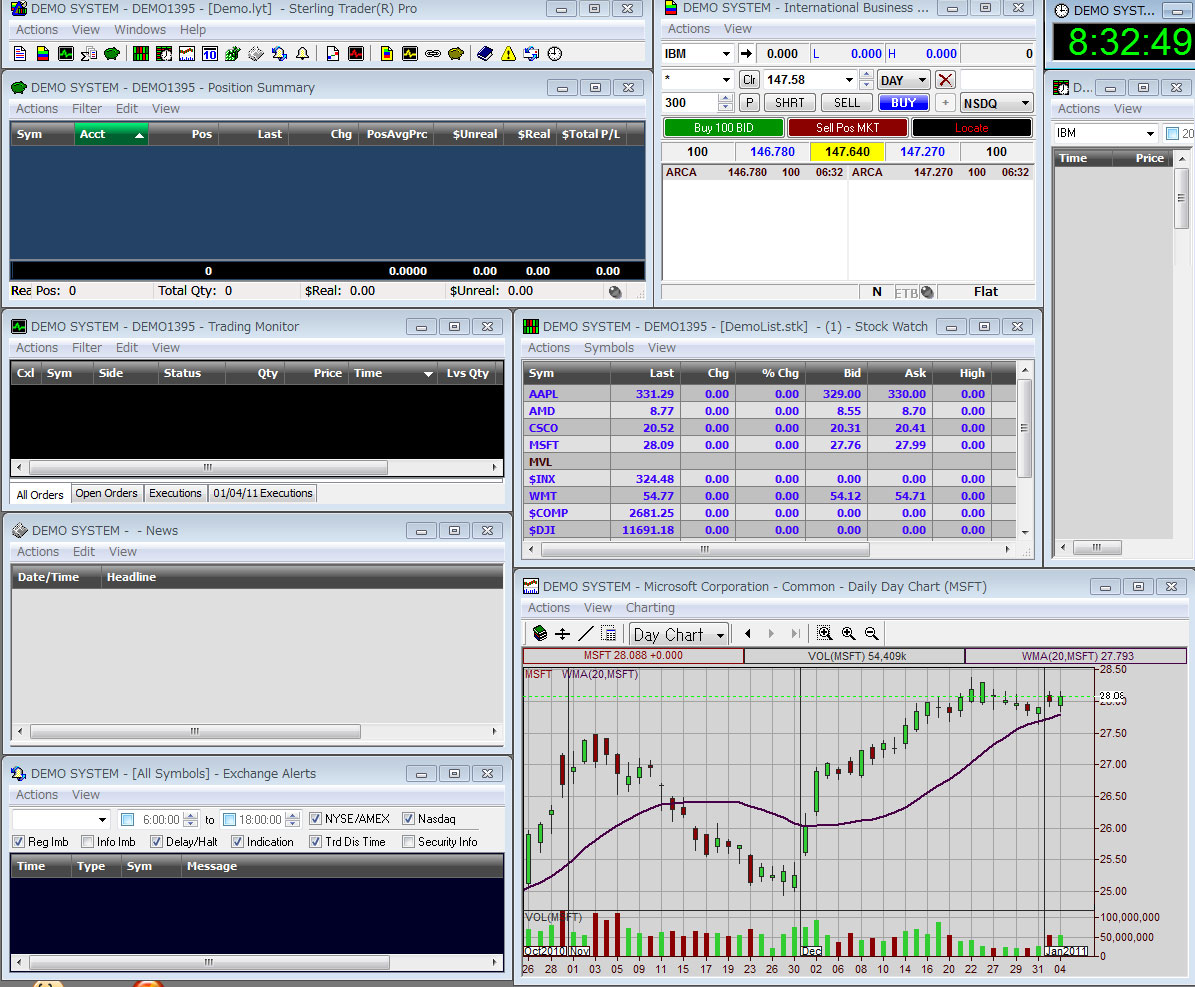The image size is (1195, 987).
Task: Open the IBM dropdown in the time and sales window
Action: (1150, 133)
